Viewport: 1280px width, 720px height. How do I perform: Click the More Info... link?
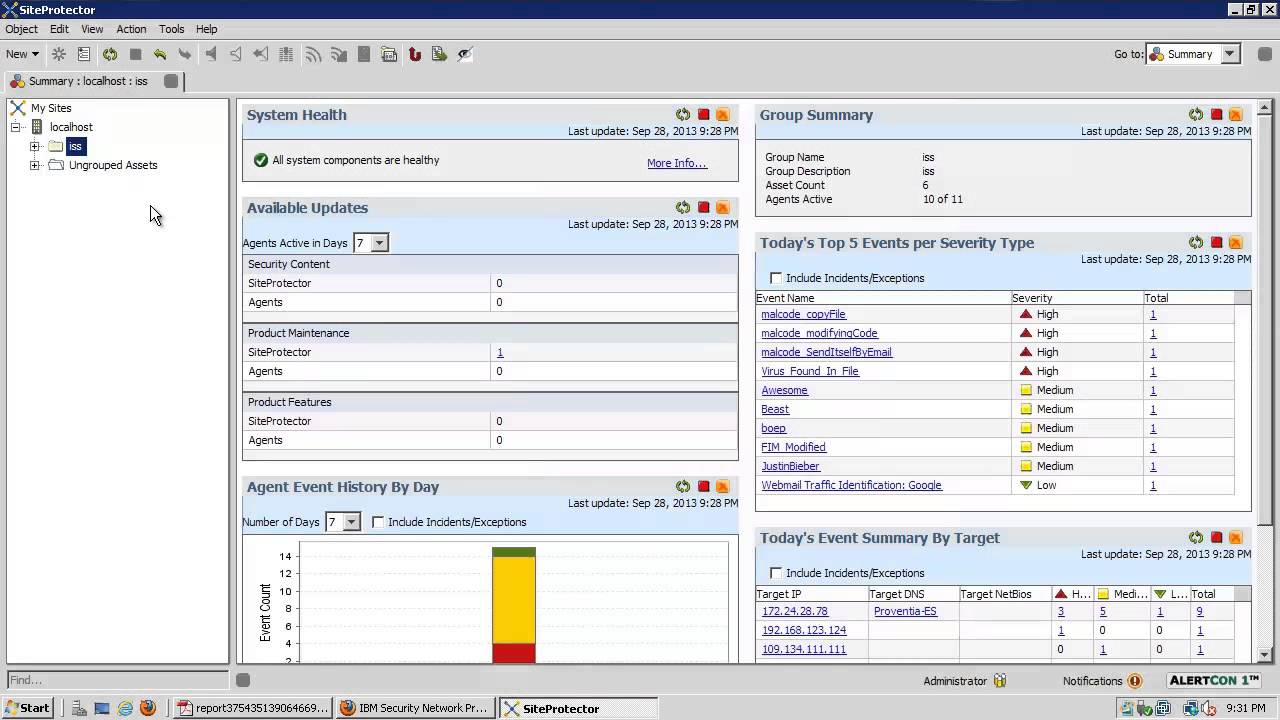click(x=677, y=163)
